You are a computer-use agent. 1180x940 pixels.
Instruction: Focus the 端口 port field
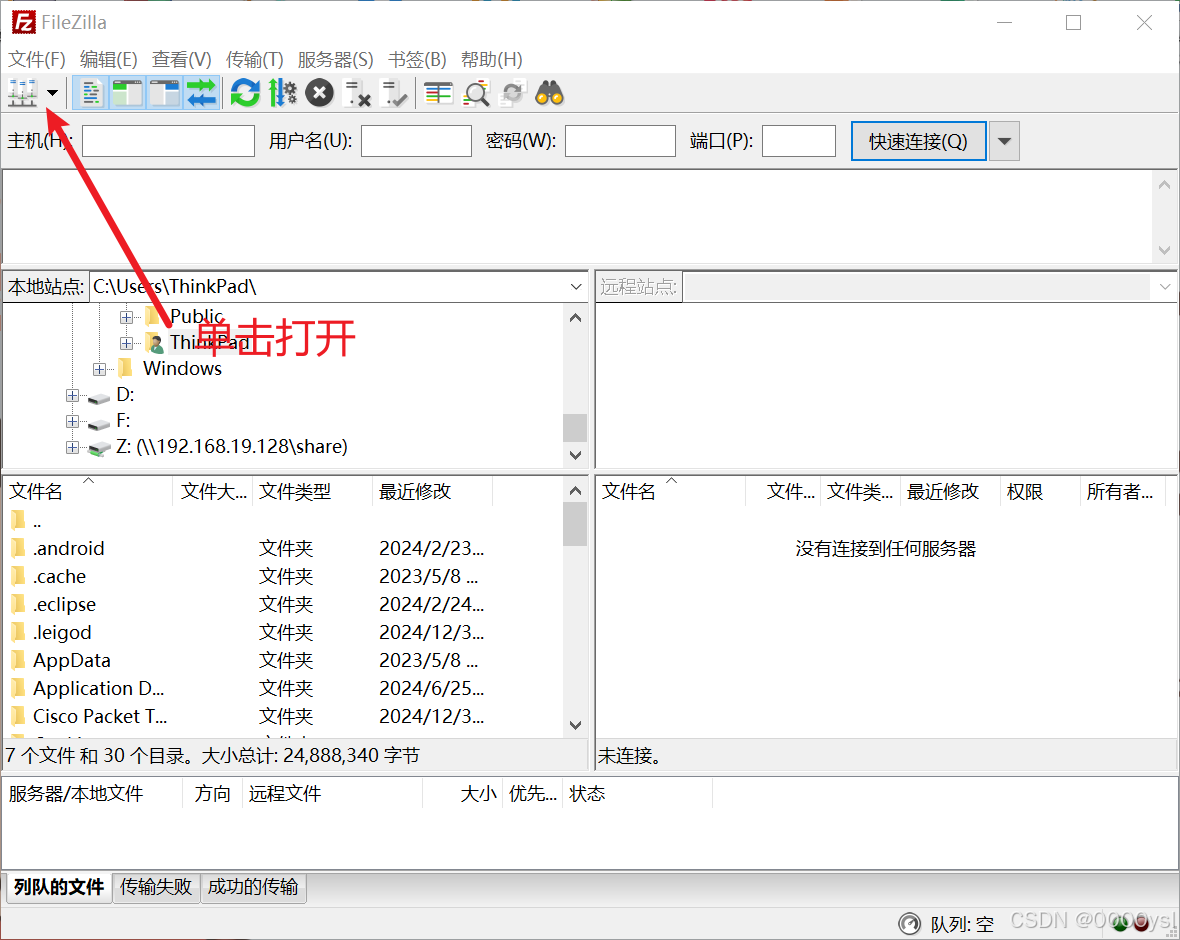[x=798, y=141]
